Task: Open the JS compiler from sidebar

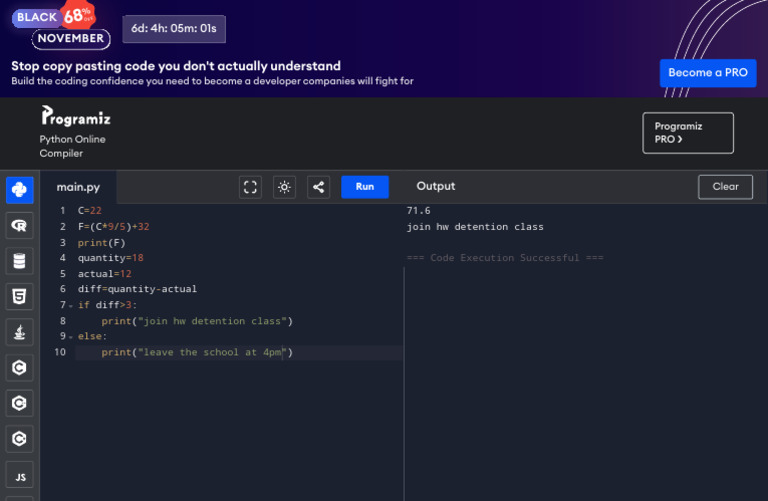Action: [x=20, y=475]
